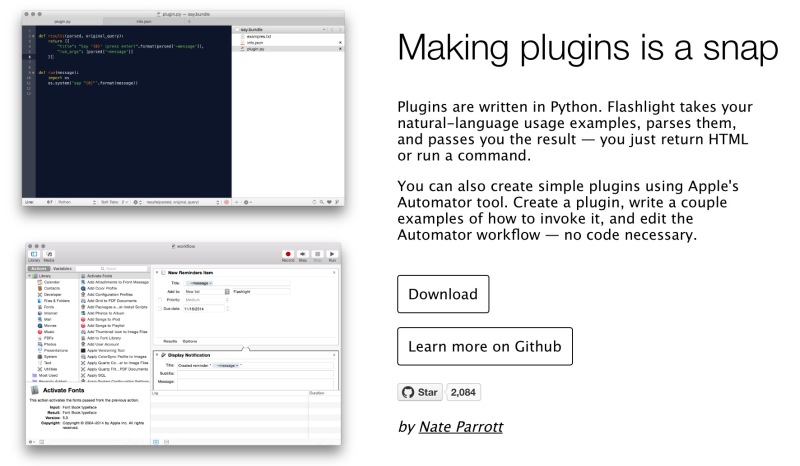Follow the Nate Parrott author link

[461, 427]
